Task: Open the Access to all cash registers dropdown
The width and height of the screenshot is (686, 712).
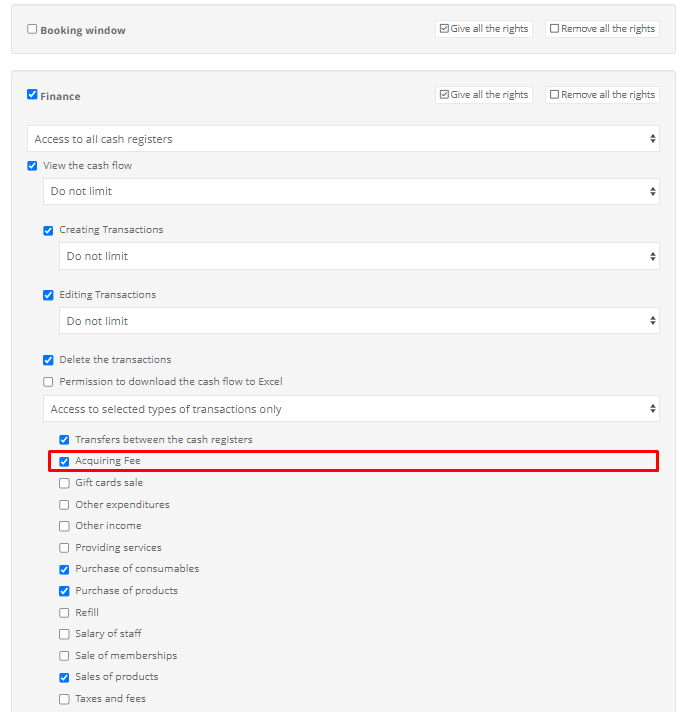Action: 343,139
